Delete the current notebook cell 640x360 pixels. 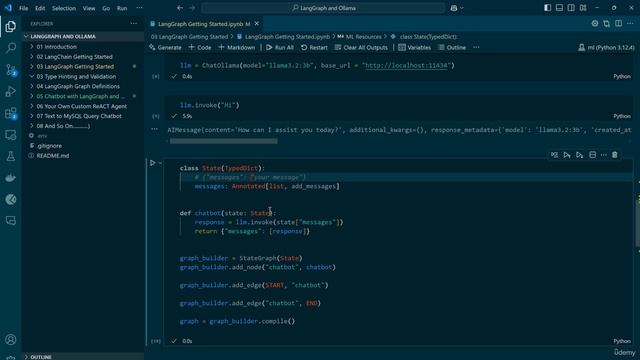(x=615, y=155)
